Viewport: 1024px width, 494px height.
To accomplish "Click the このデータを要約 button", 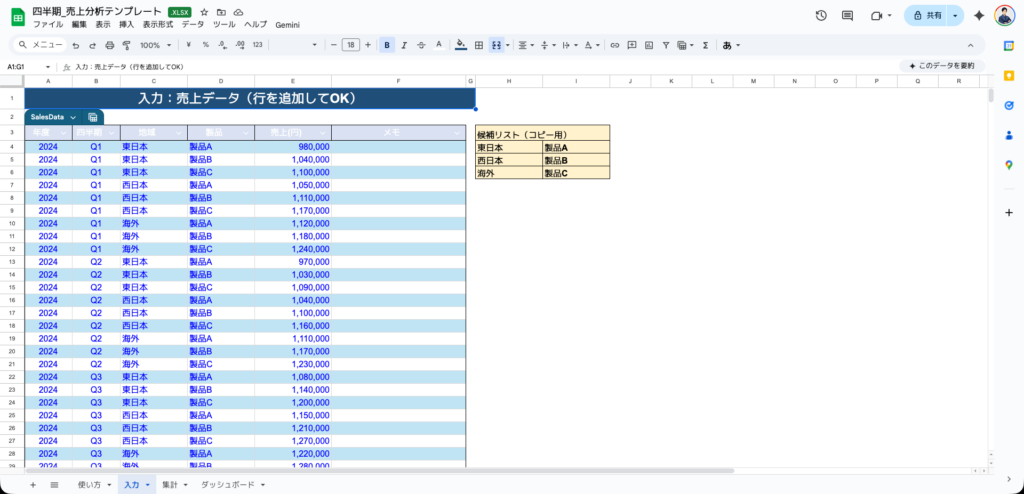I will click(943, 66).
